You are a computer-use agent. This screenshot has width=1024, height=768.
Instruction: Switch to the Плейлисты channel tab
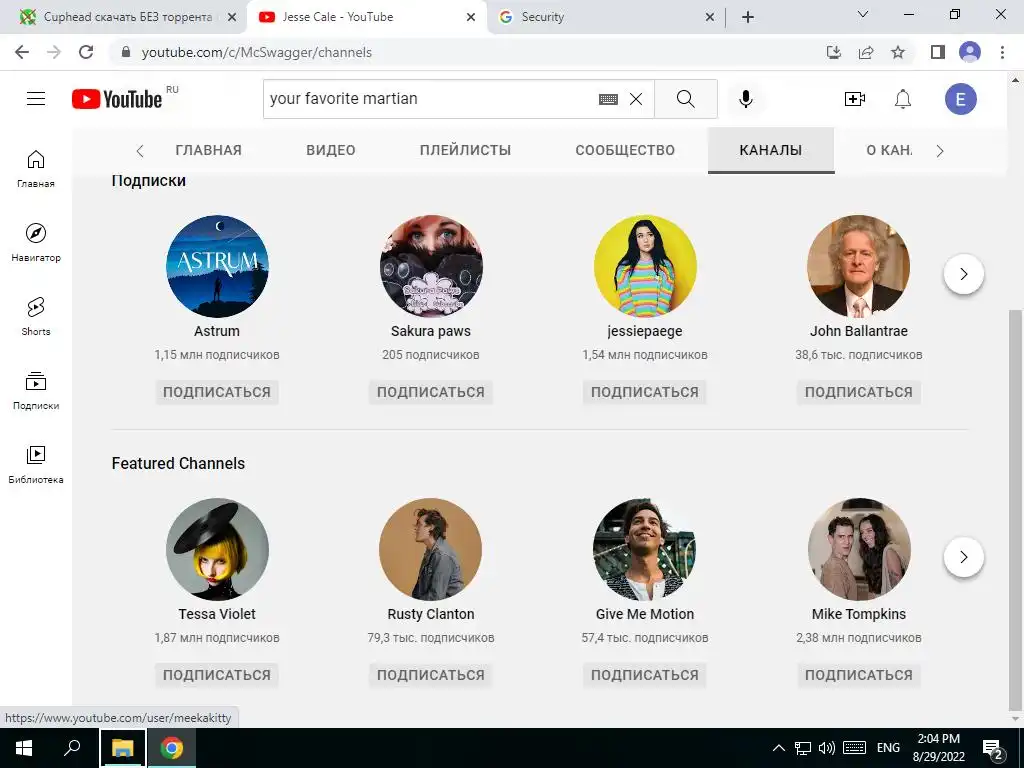point(466,150)
